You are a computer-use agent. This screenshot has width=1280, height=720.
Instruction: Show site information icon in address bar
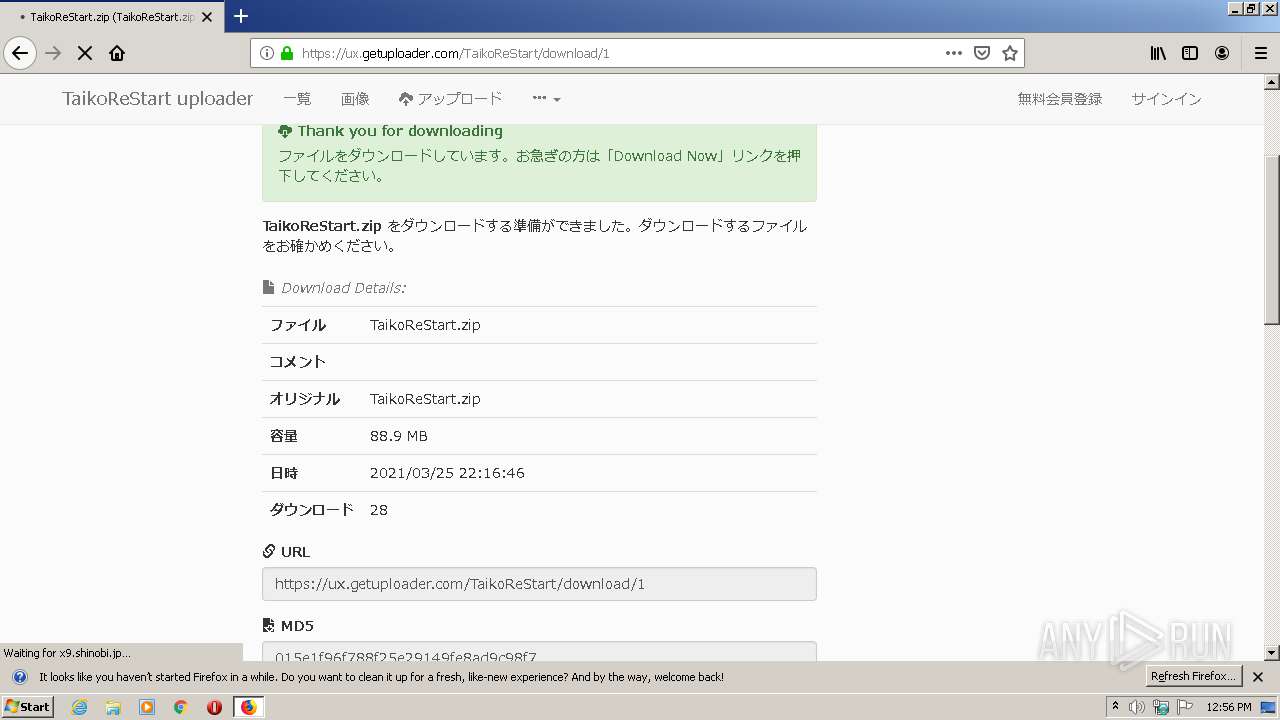click(x=267, y=53)
